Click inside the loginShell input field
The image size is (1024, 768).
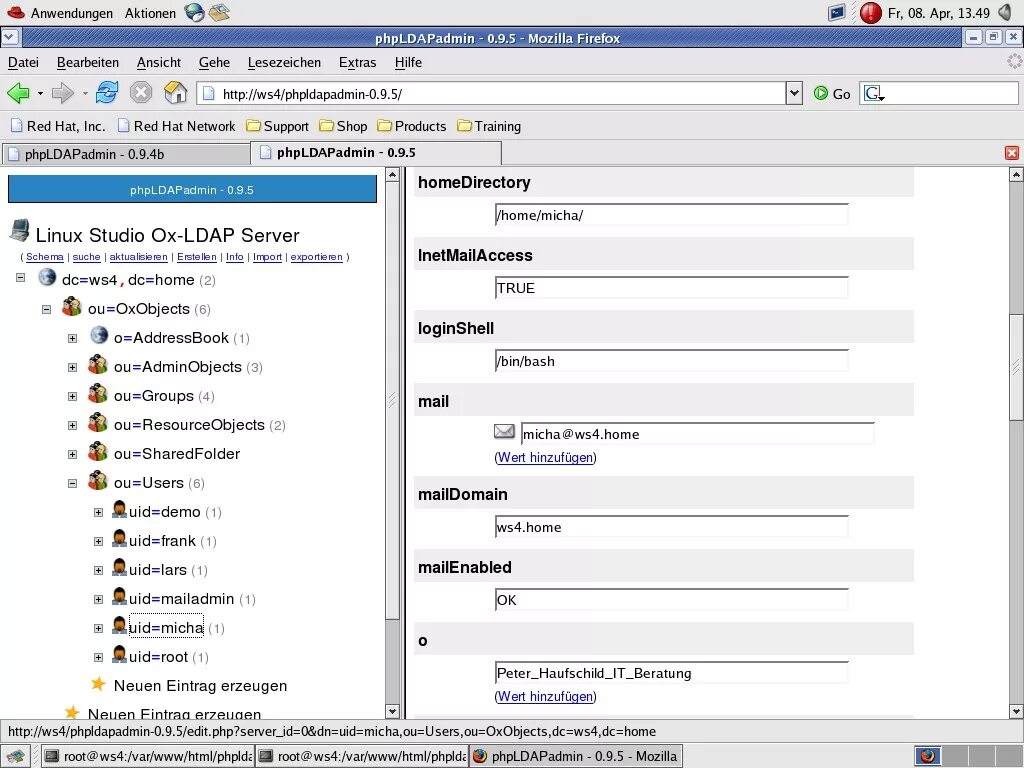coord(670,361)
